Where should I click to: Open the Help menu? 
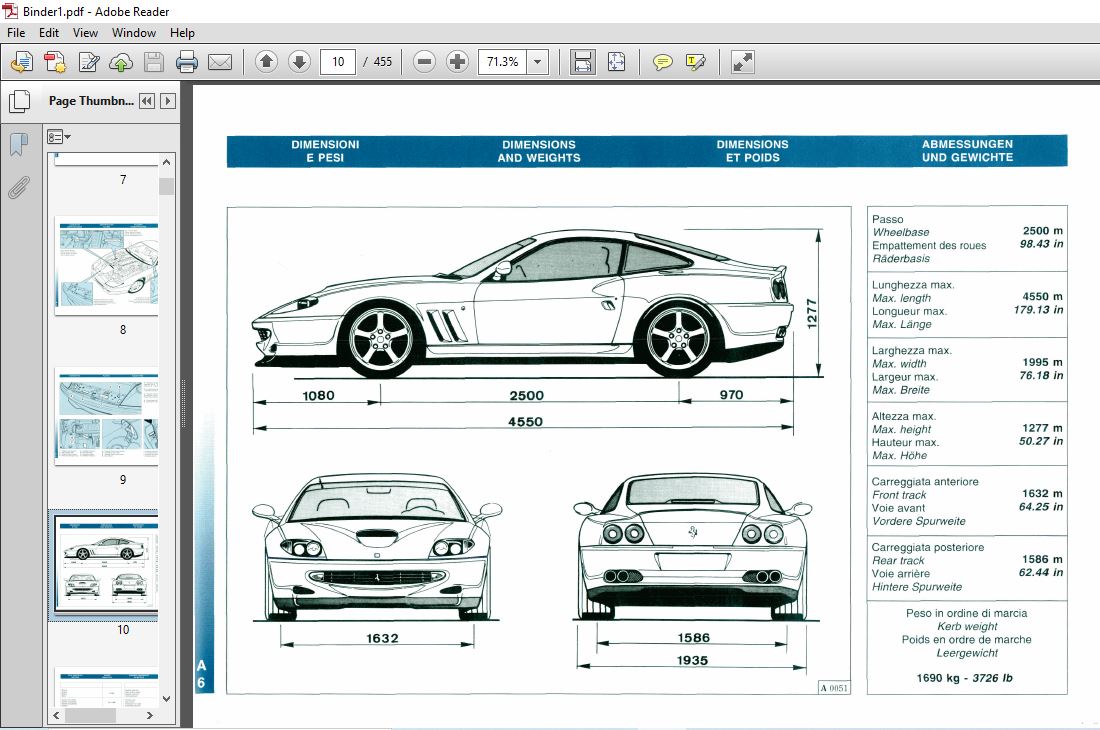182,32
